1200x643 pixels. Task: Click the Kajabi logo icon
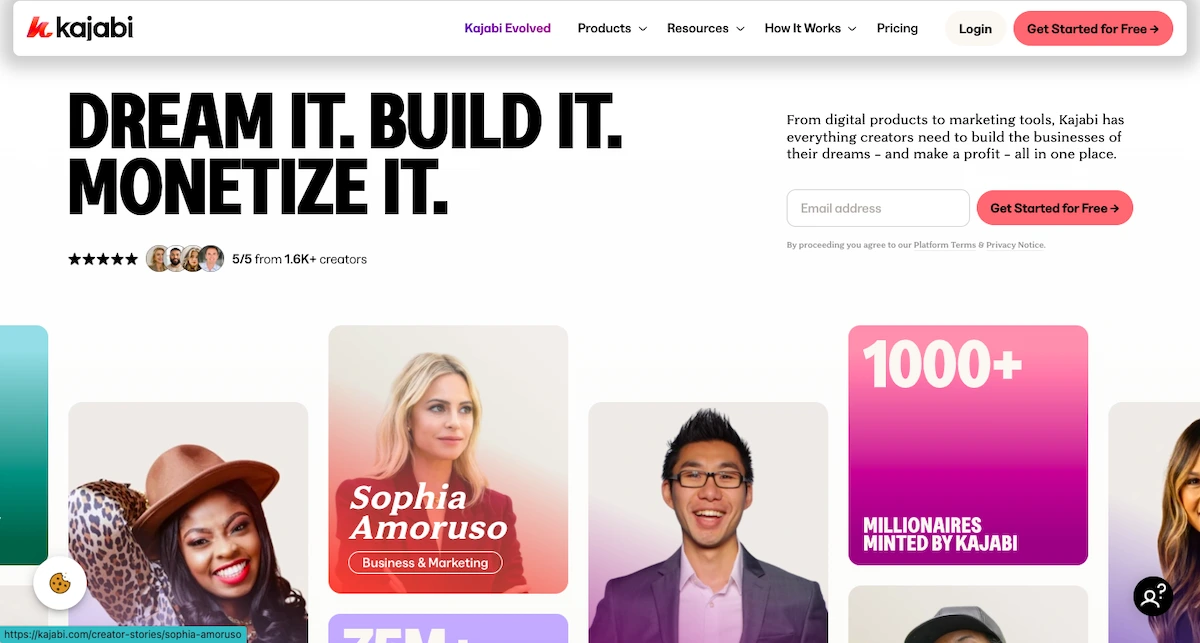39,28
